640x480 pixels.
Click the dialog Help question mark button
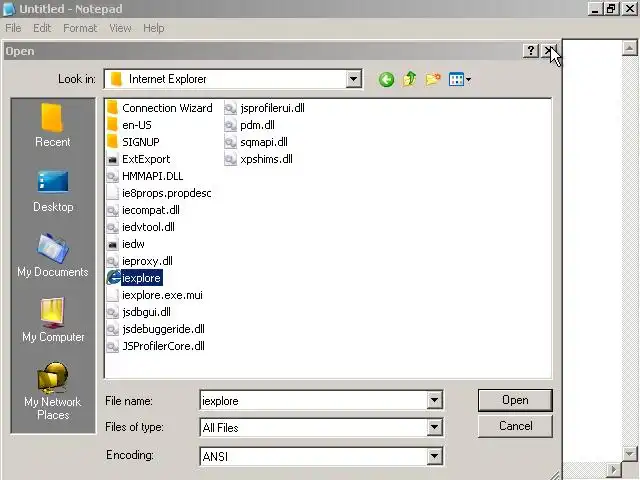[531, 51]
